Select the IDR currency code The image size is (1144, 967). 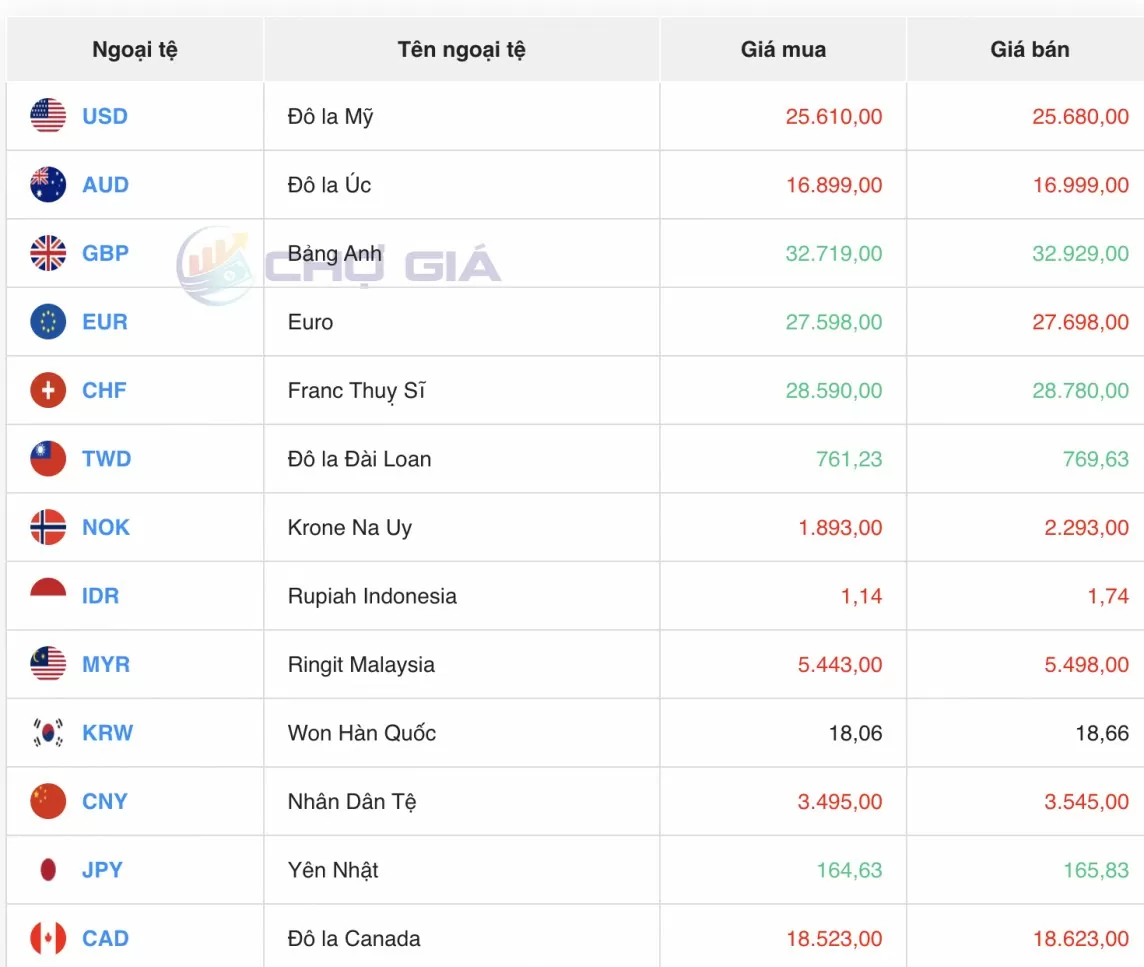(x=100, y=596)
